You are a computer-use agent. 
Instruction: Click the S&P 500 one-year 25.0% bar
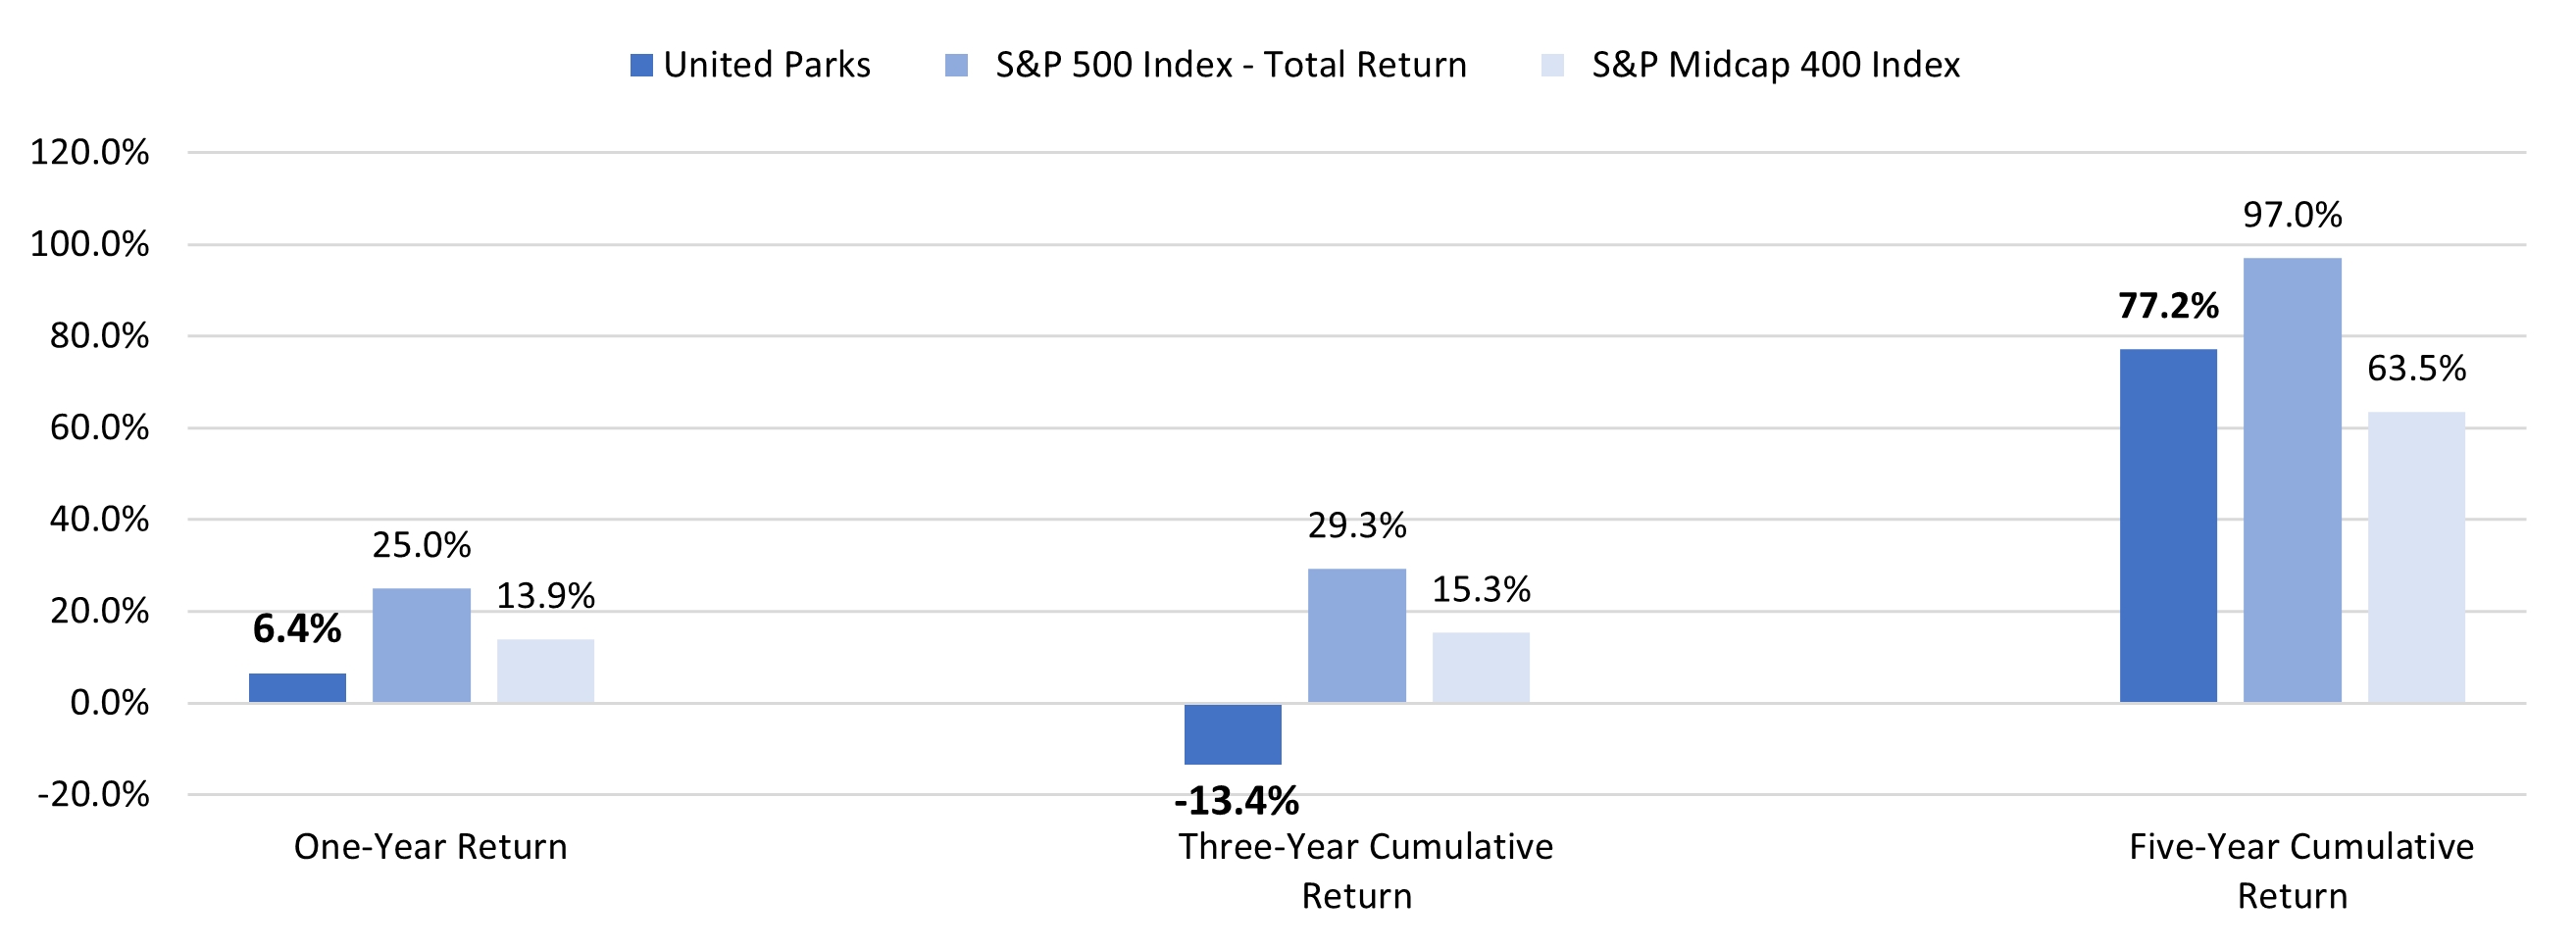(x=421, y=645)
